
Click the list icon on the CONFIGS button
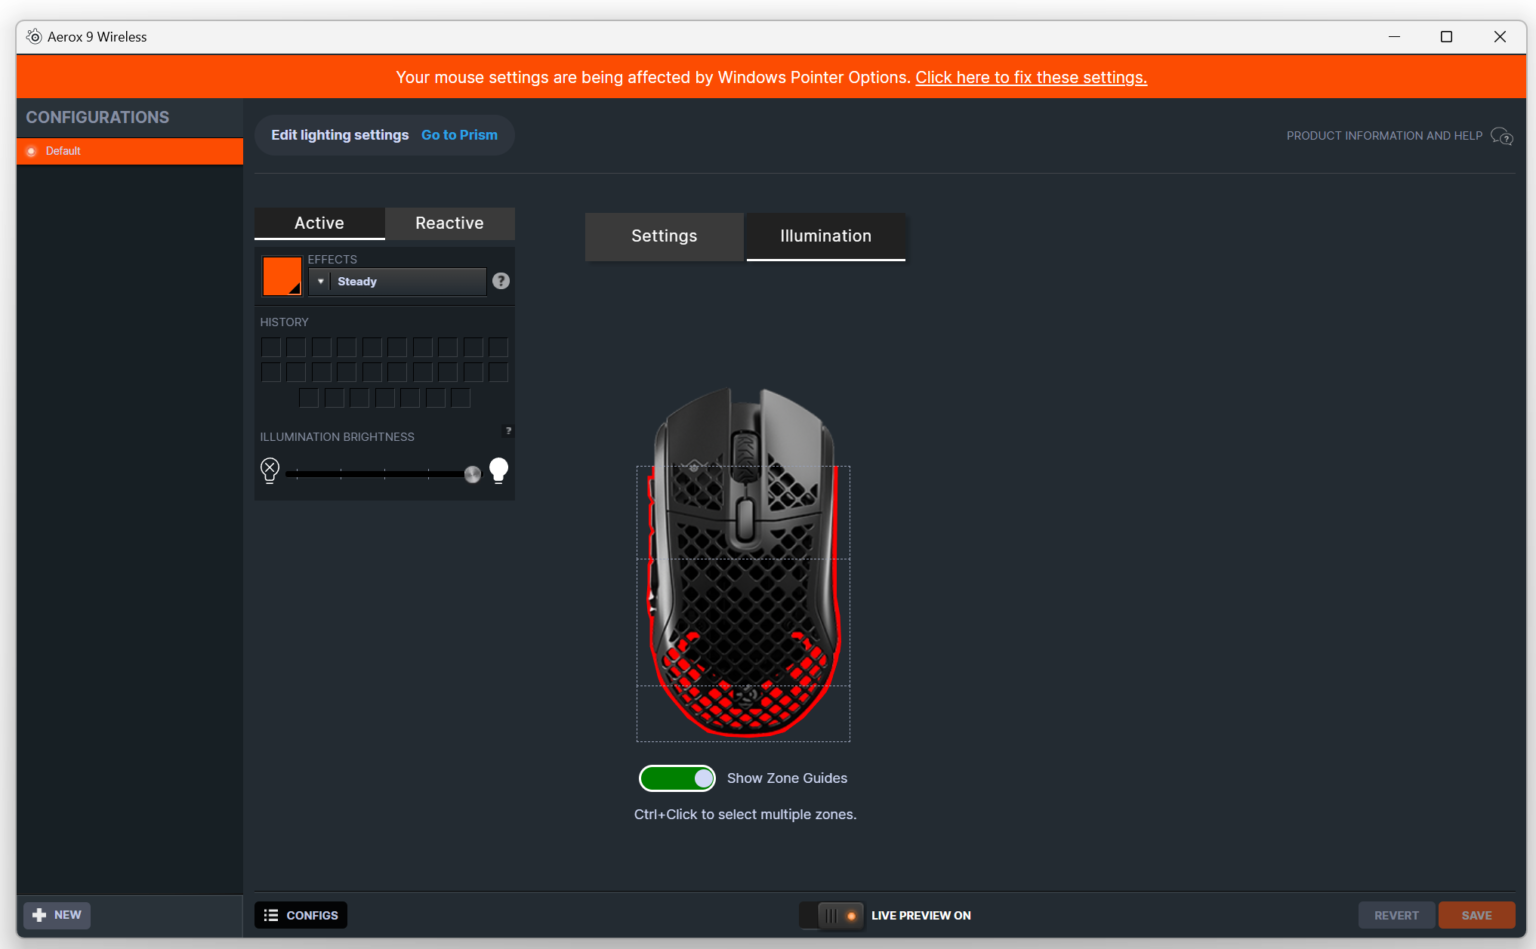point(271,914)
